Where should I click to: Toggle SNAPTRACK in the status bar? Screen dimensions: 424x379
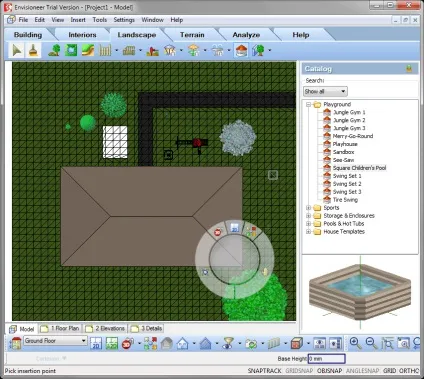click(265, 371)
